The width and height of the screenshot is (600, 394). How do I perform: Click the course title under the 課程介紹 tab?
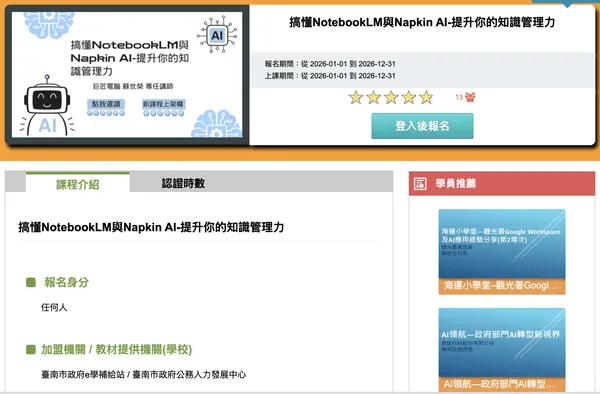pos(151,227)
